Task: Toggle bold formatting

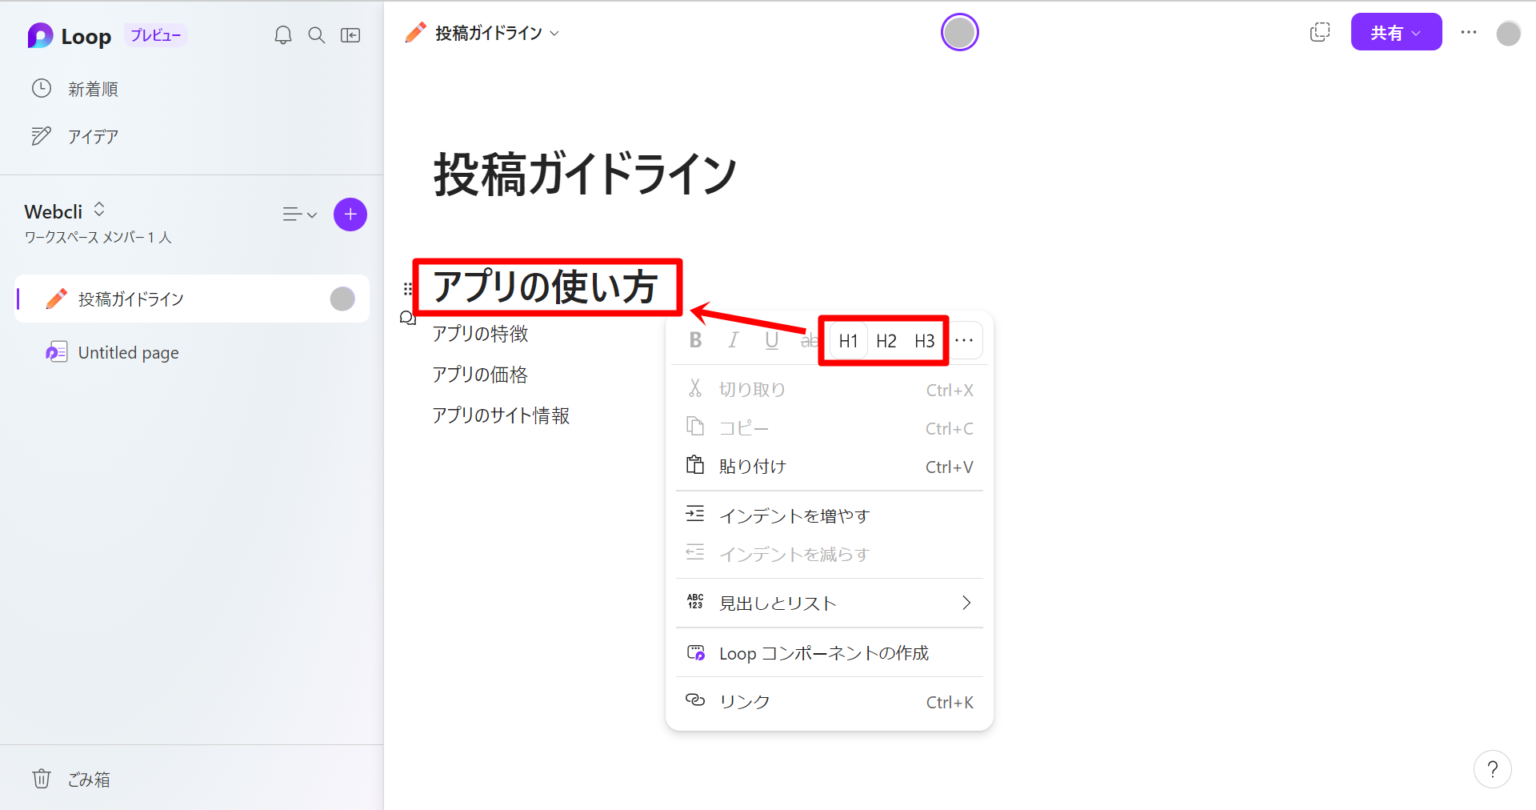Action: [695, 340]
